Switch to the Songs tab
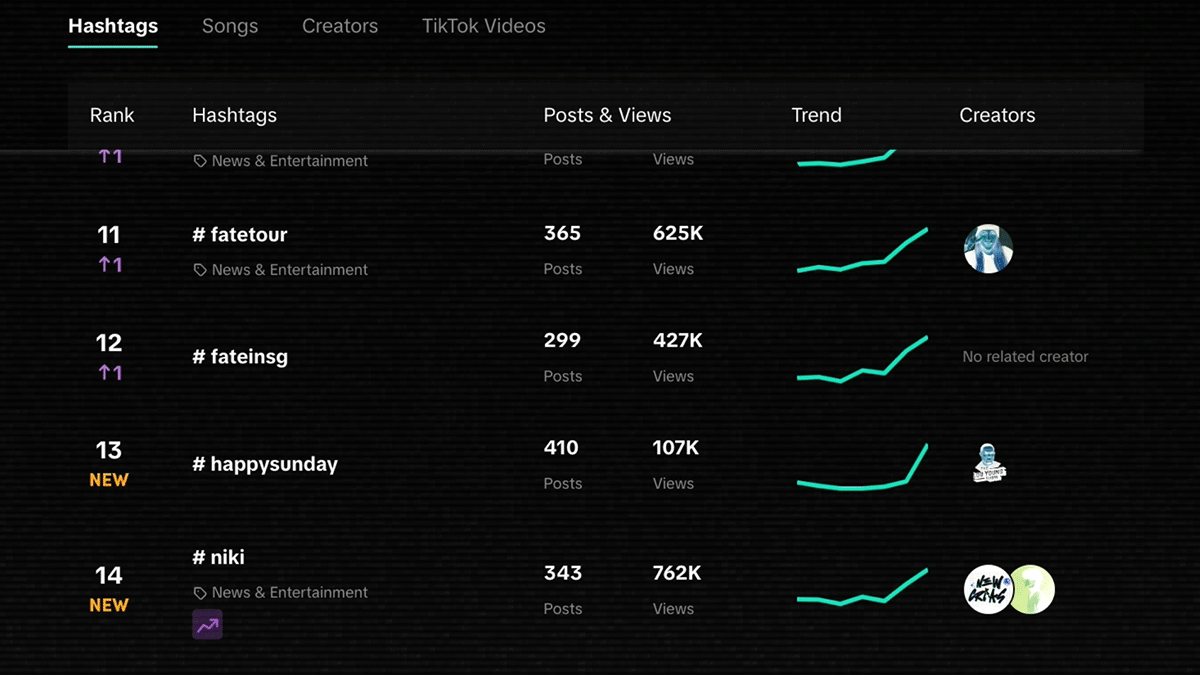Image resolution: width=1200 pixels, height=675 pixels. (x=230, y=26)
